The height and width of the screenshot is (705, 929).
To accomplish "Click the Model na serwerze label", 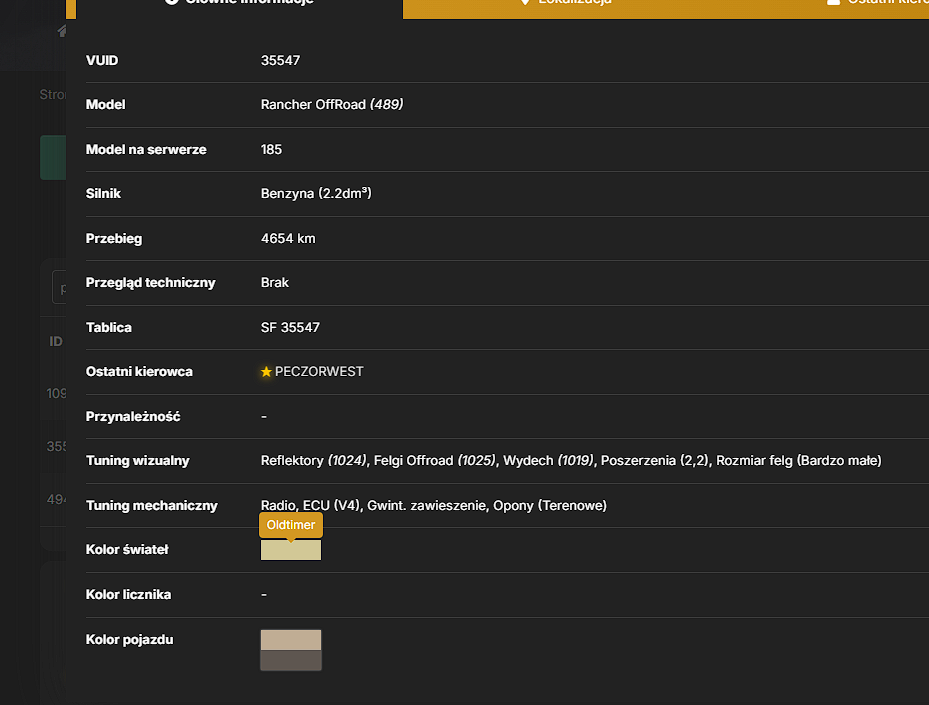I will point(146,149).
